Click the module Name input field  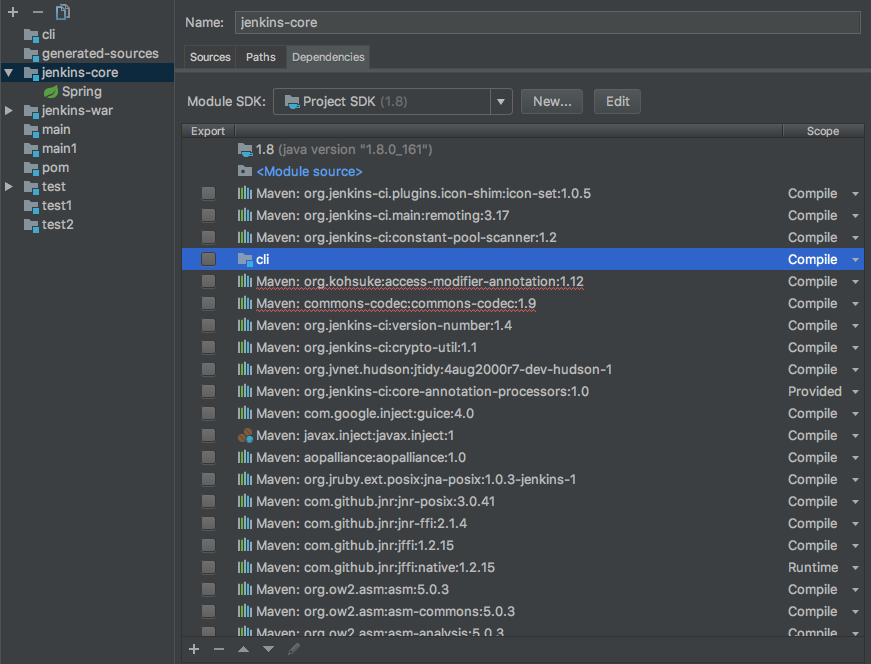[x=547, y=22]
